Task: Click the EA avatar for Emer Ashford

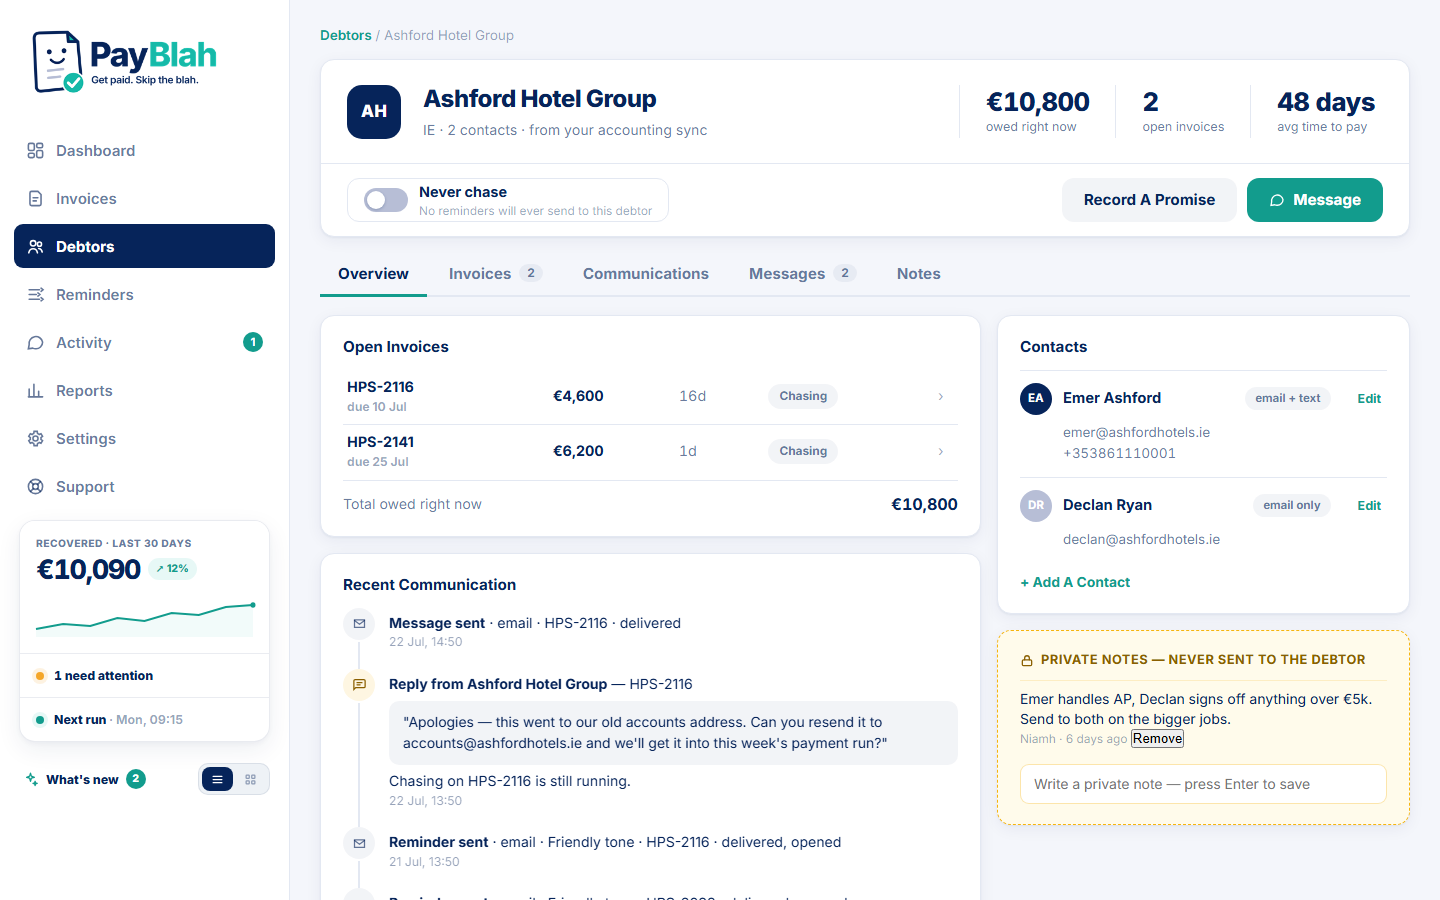Action: point(1036,398)
